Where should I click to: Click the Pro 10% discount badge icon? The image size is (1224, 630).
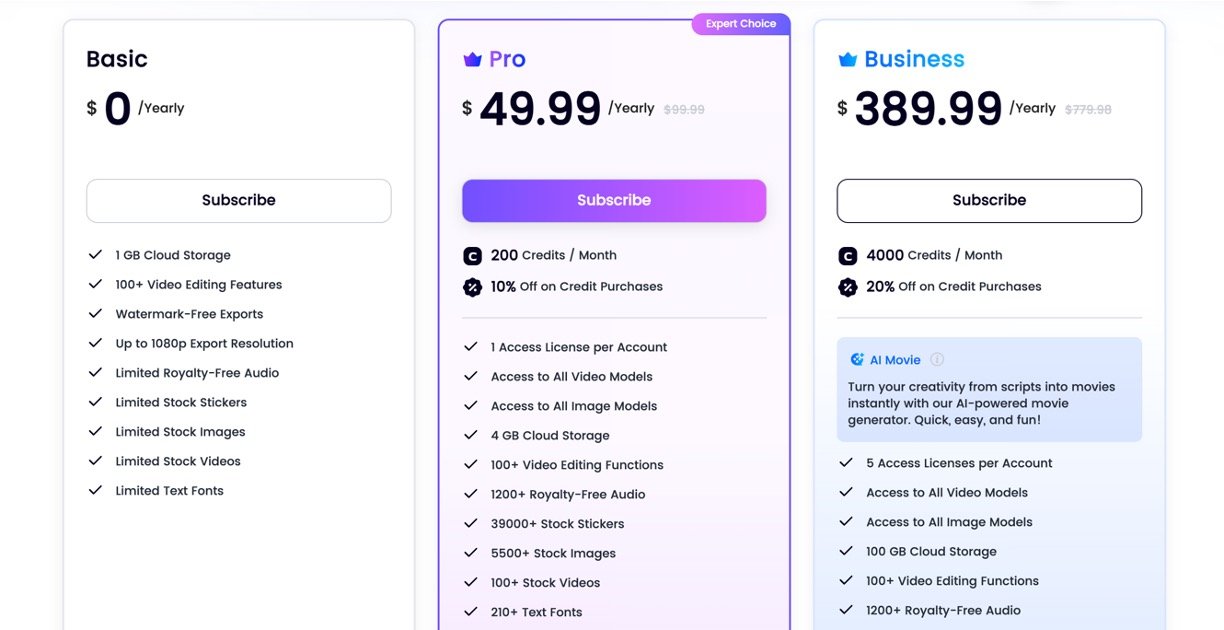(473, 287)
